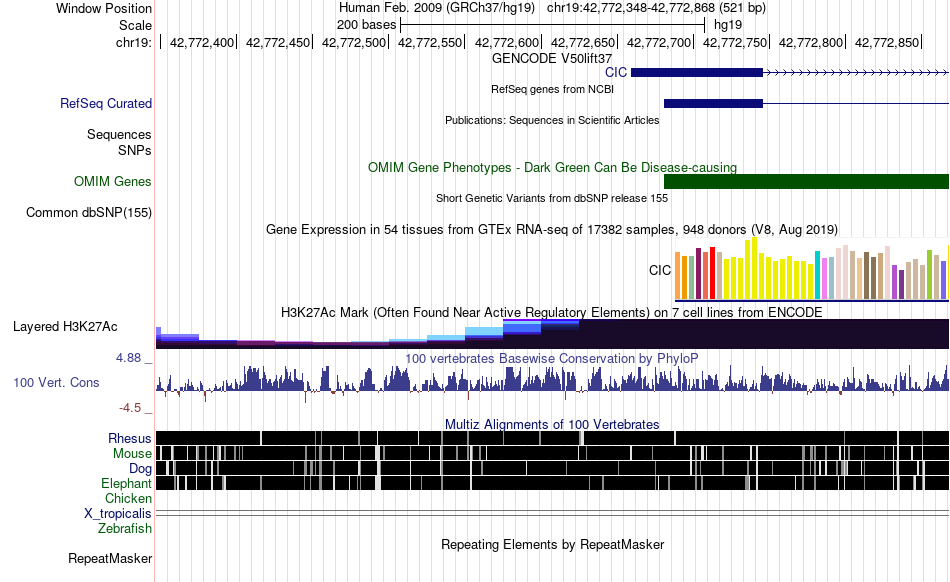Click the Scale label
Screen dimensions: 950x582
pyautogui.click(x=135, y=25)
